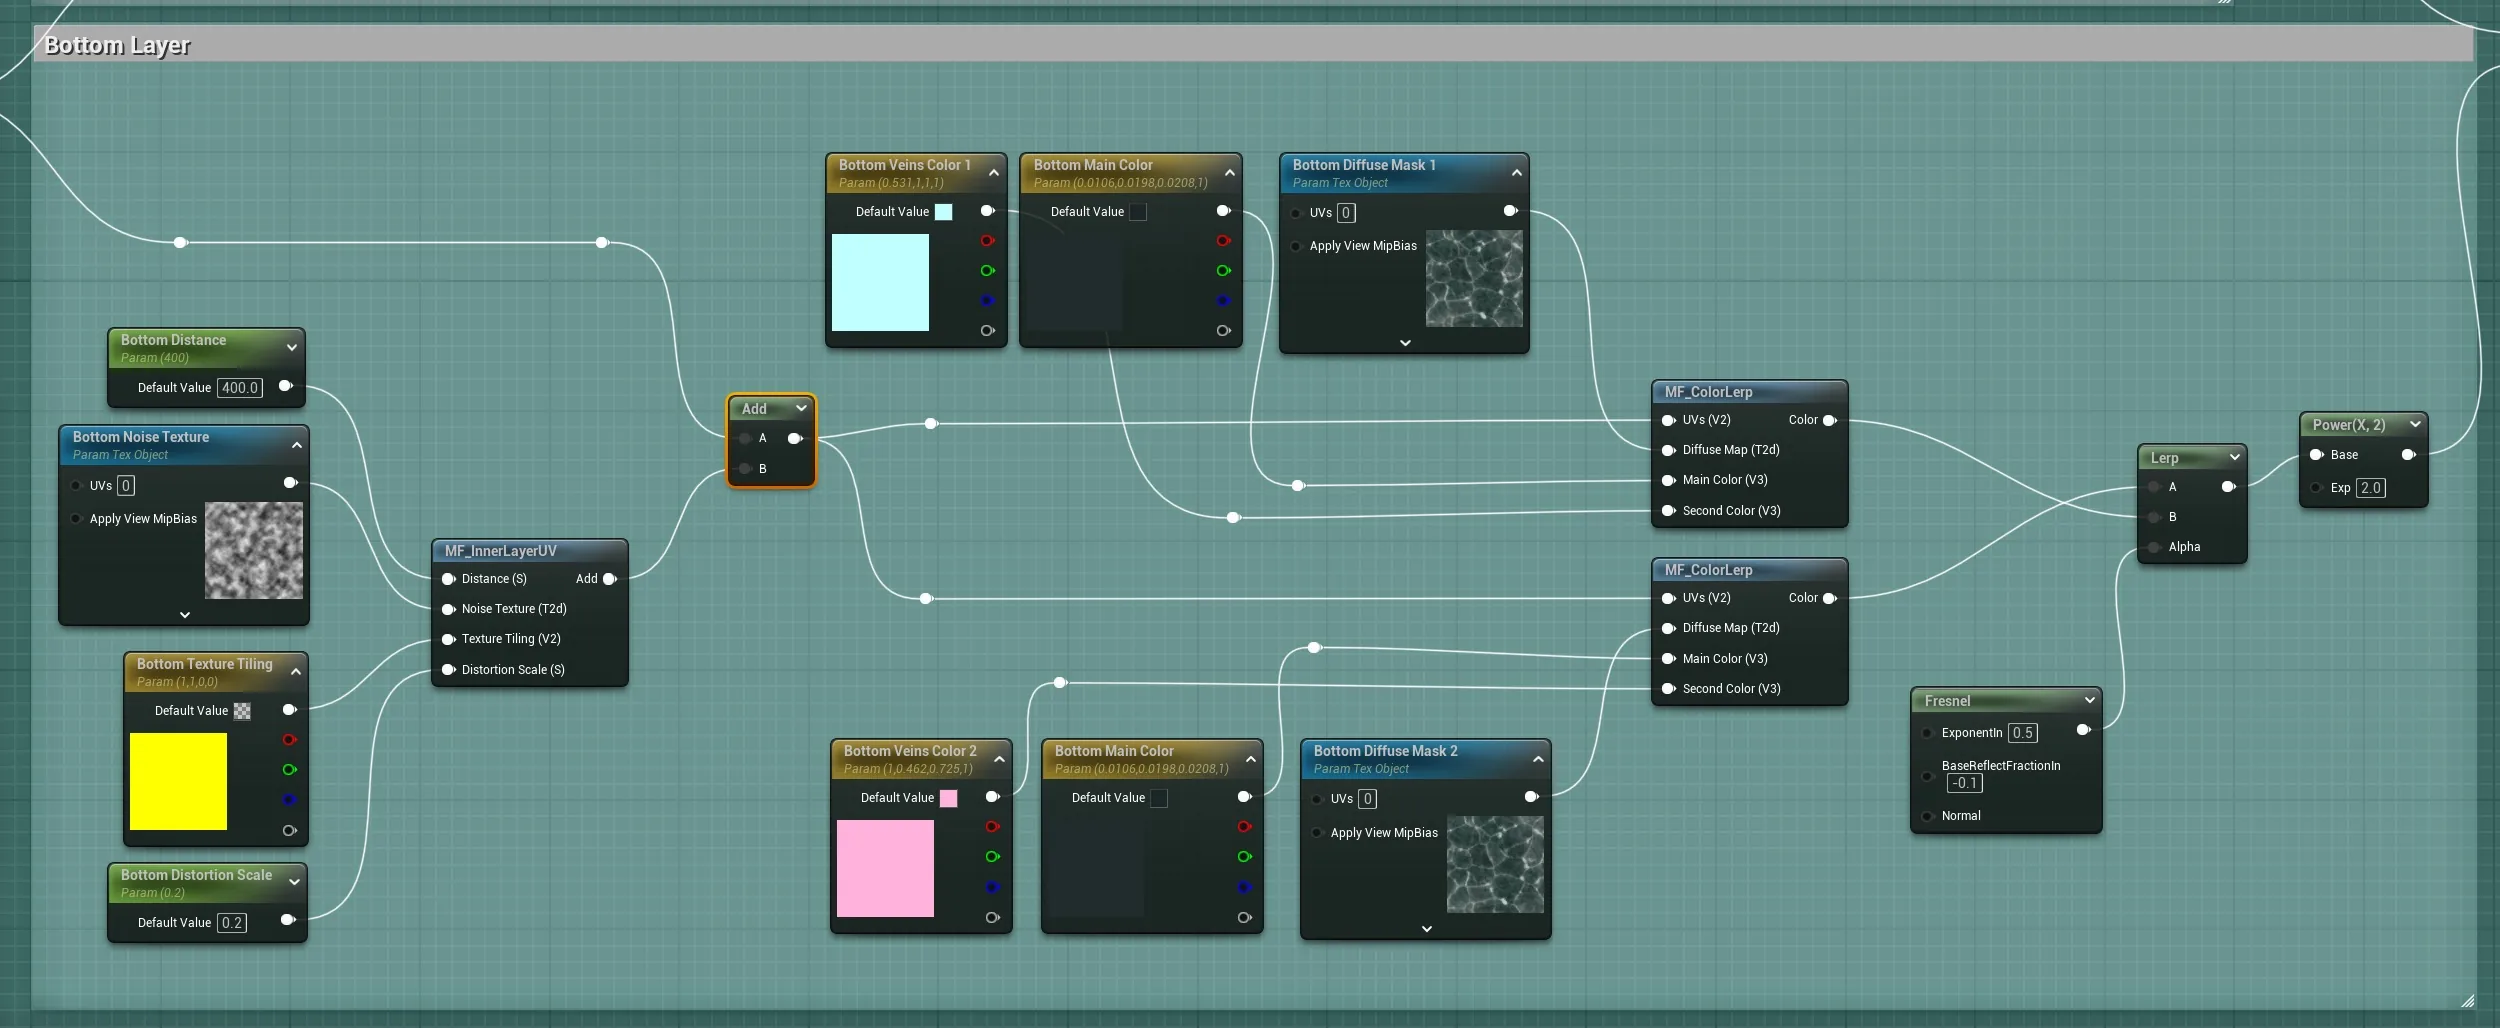This screenshot has height=1028, width=2500.
Task: Click upper MF_ColorLerp Color output pin
Action: pyautogui.click(x=1830, y=421)
